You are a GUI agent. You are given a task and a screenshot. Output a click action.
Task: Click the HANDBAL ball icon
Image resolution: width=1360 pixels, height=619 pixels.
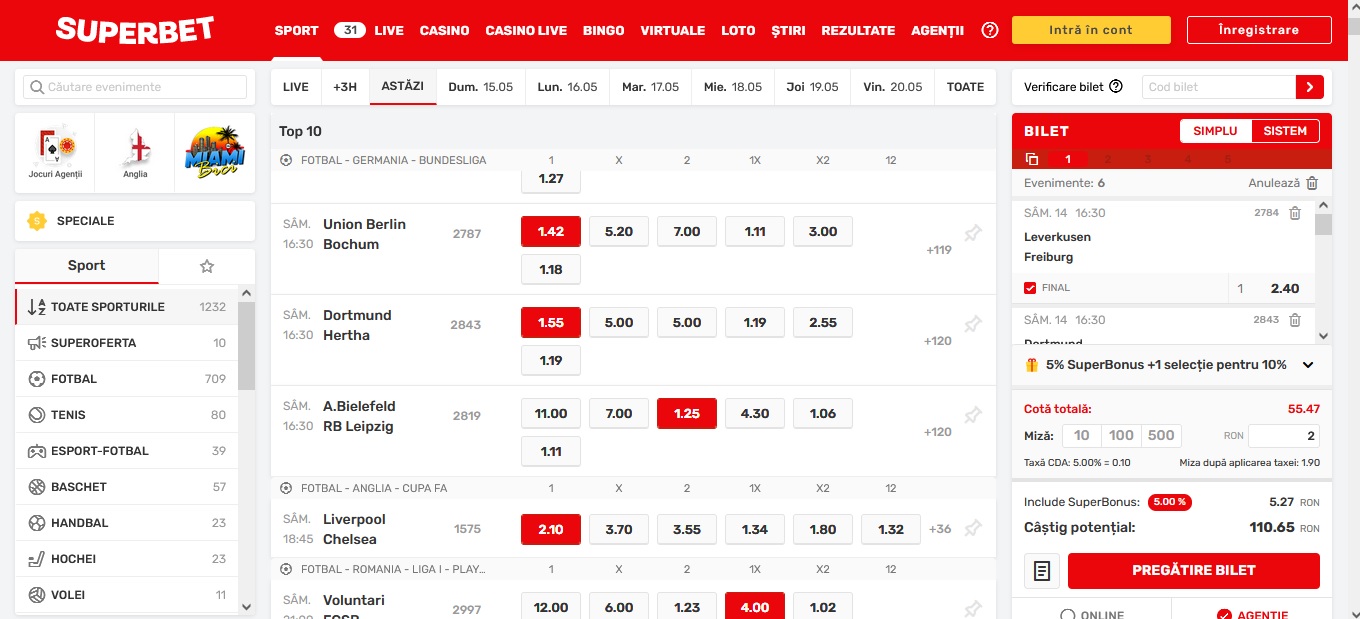click(x=37, y=523)
